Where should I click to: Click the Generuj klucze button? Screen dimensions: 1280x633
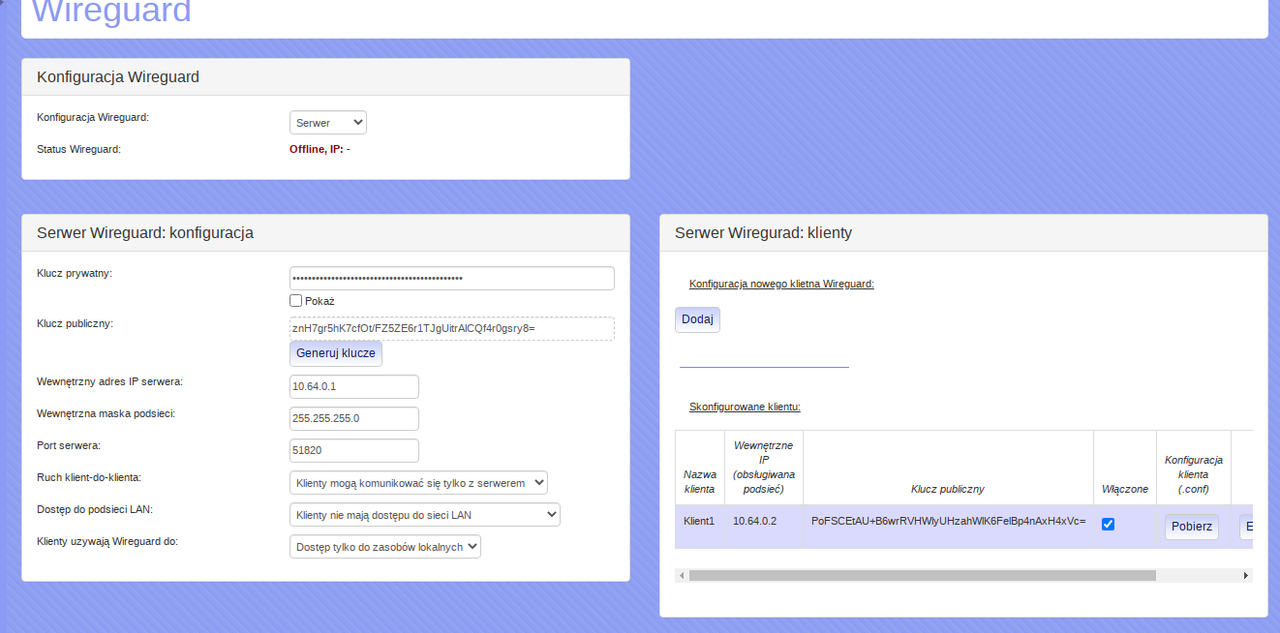click(x=336, y=353)
